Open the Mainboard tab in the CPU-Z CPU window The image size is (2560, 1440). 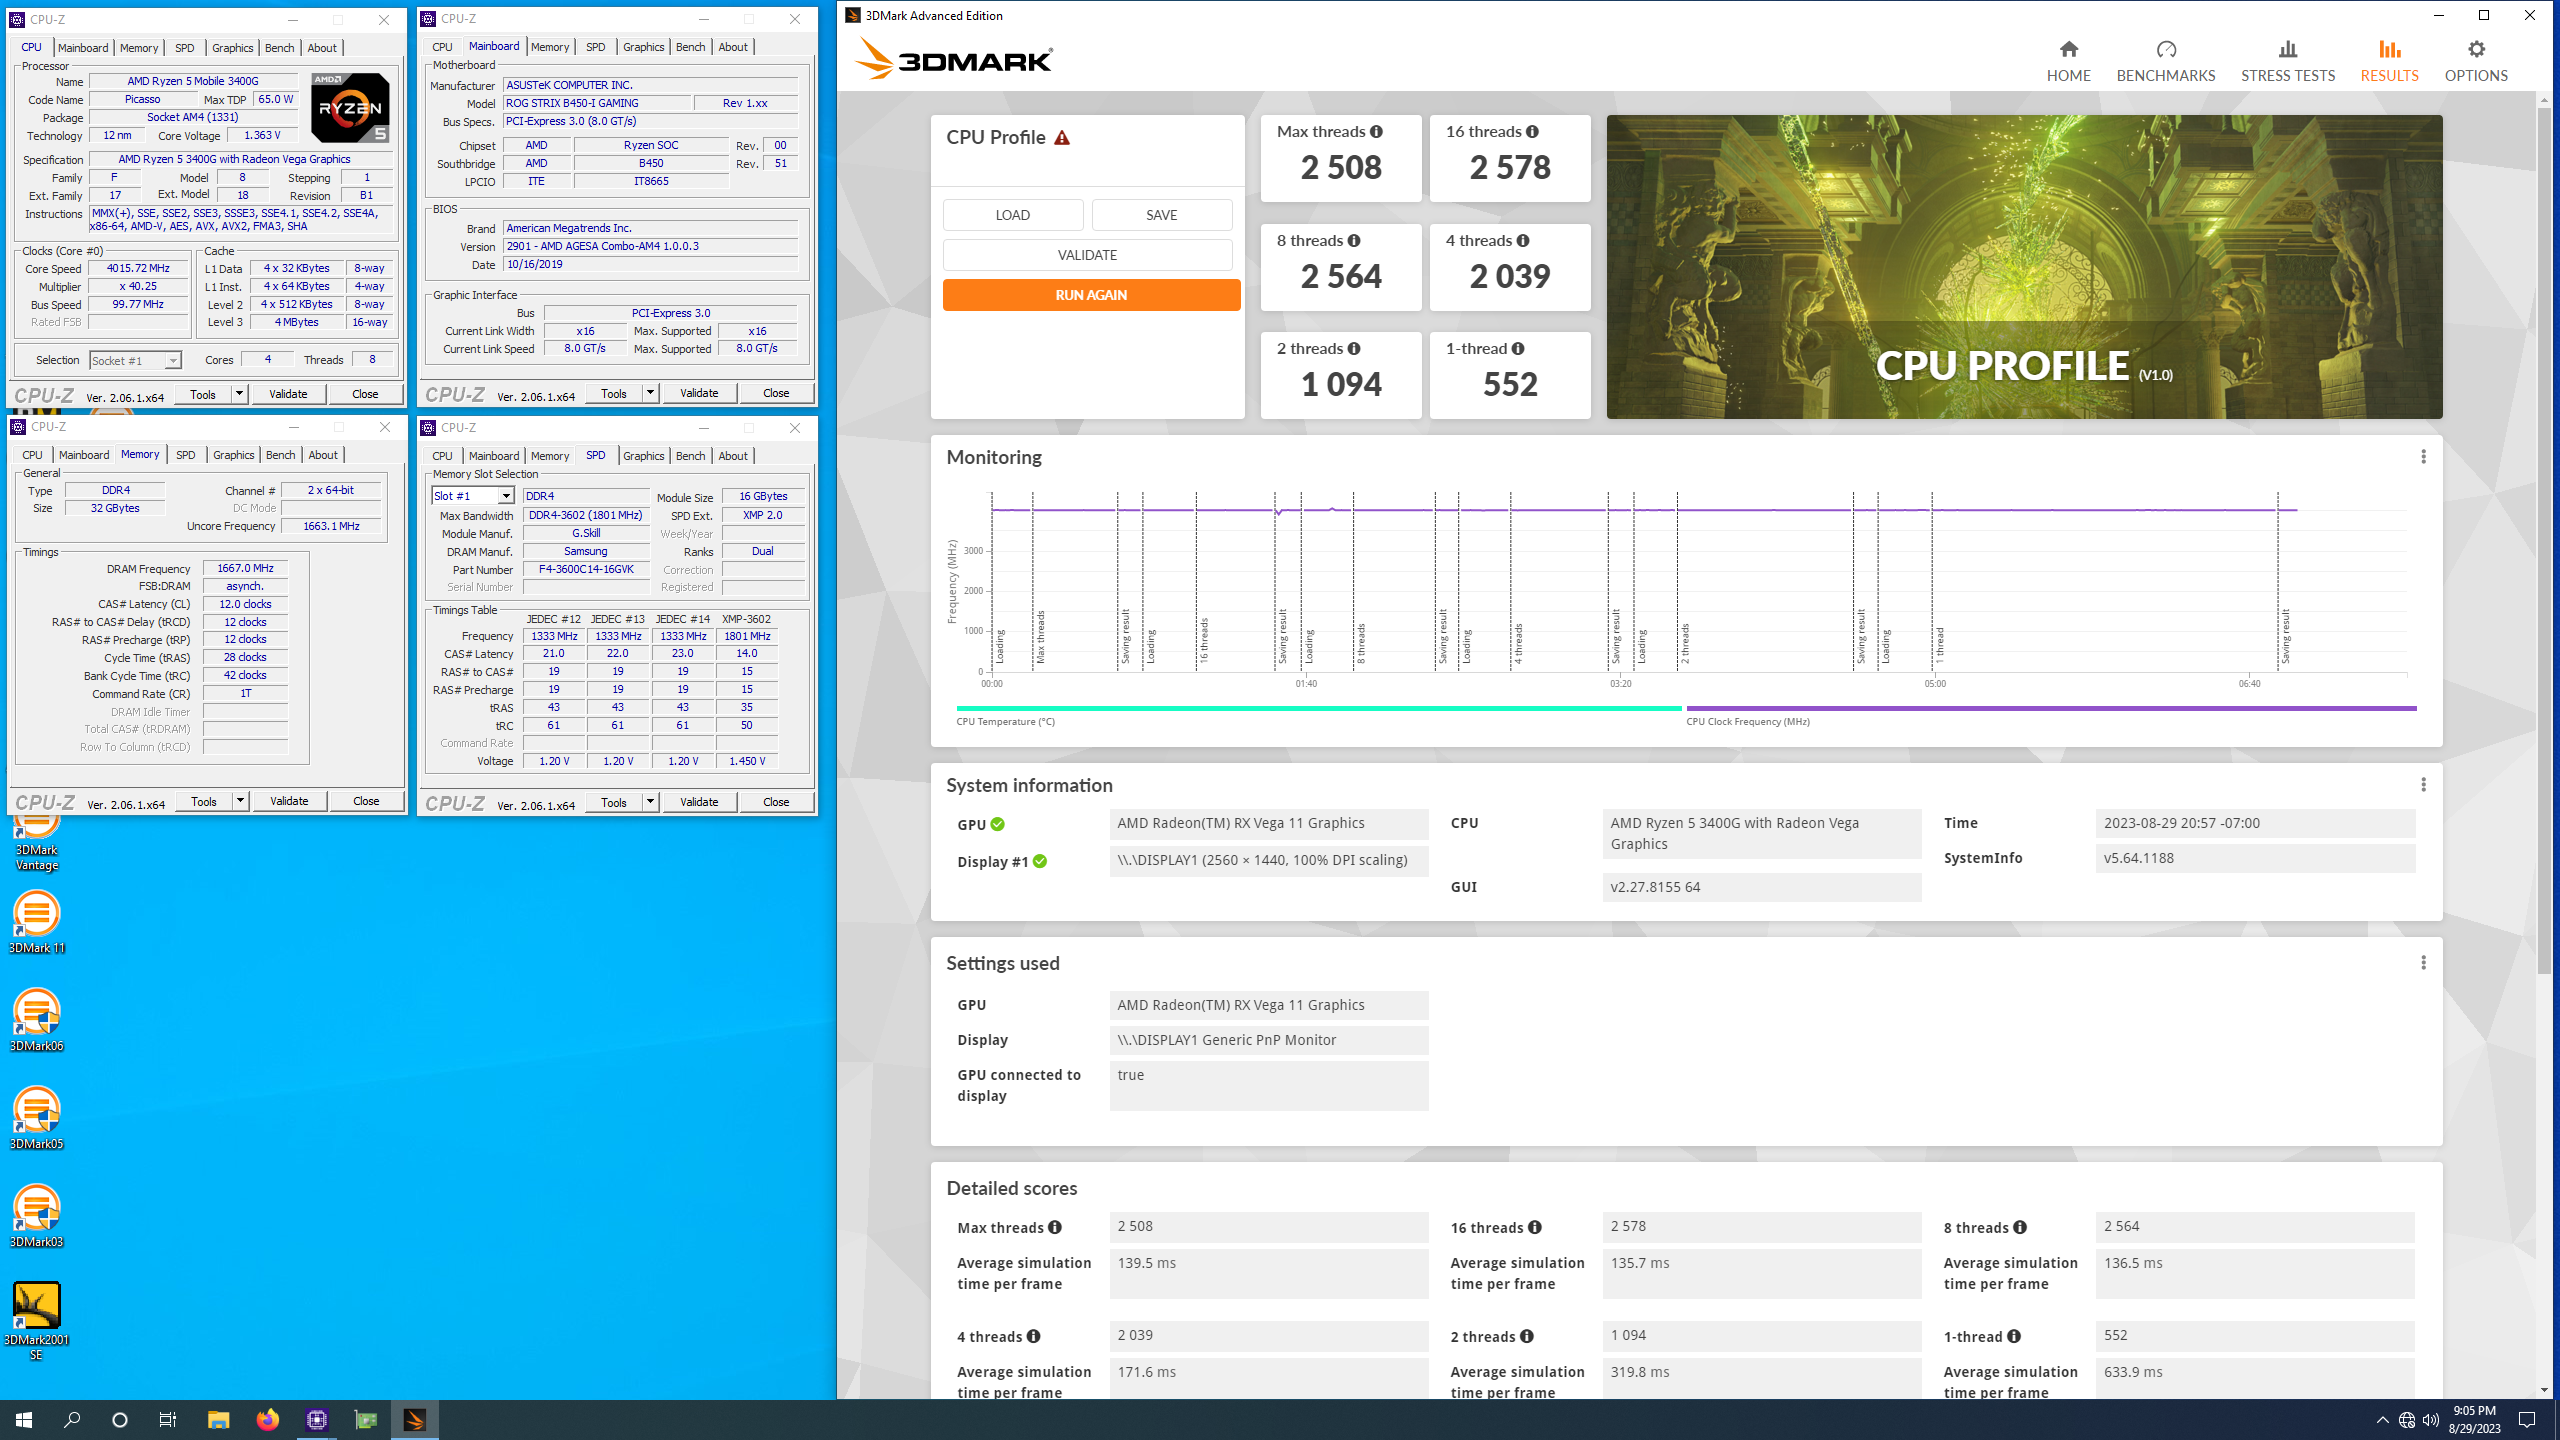pyautogui.click(x=83, y=48)
